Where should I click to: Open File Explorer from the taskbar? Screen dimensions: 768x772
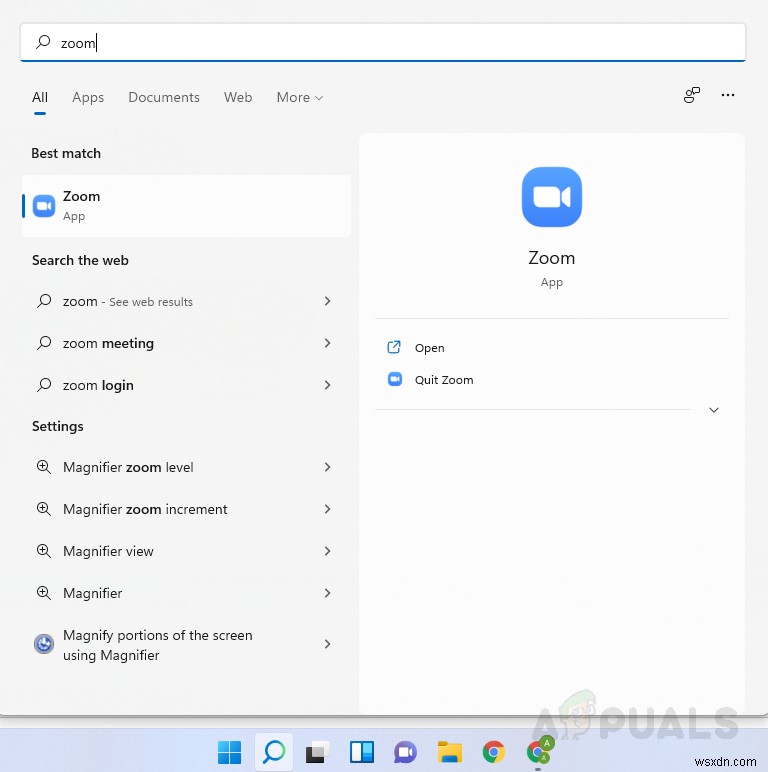click(x=449, y=752)
